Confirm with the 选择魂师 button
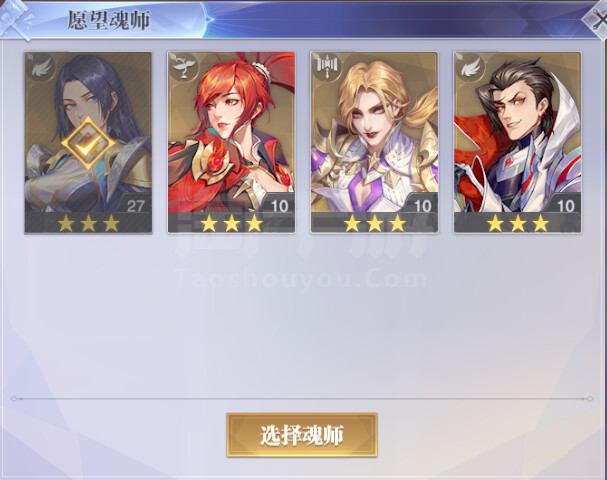The height and width of the screenshot is (480, 607). [x=302, y=435]
